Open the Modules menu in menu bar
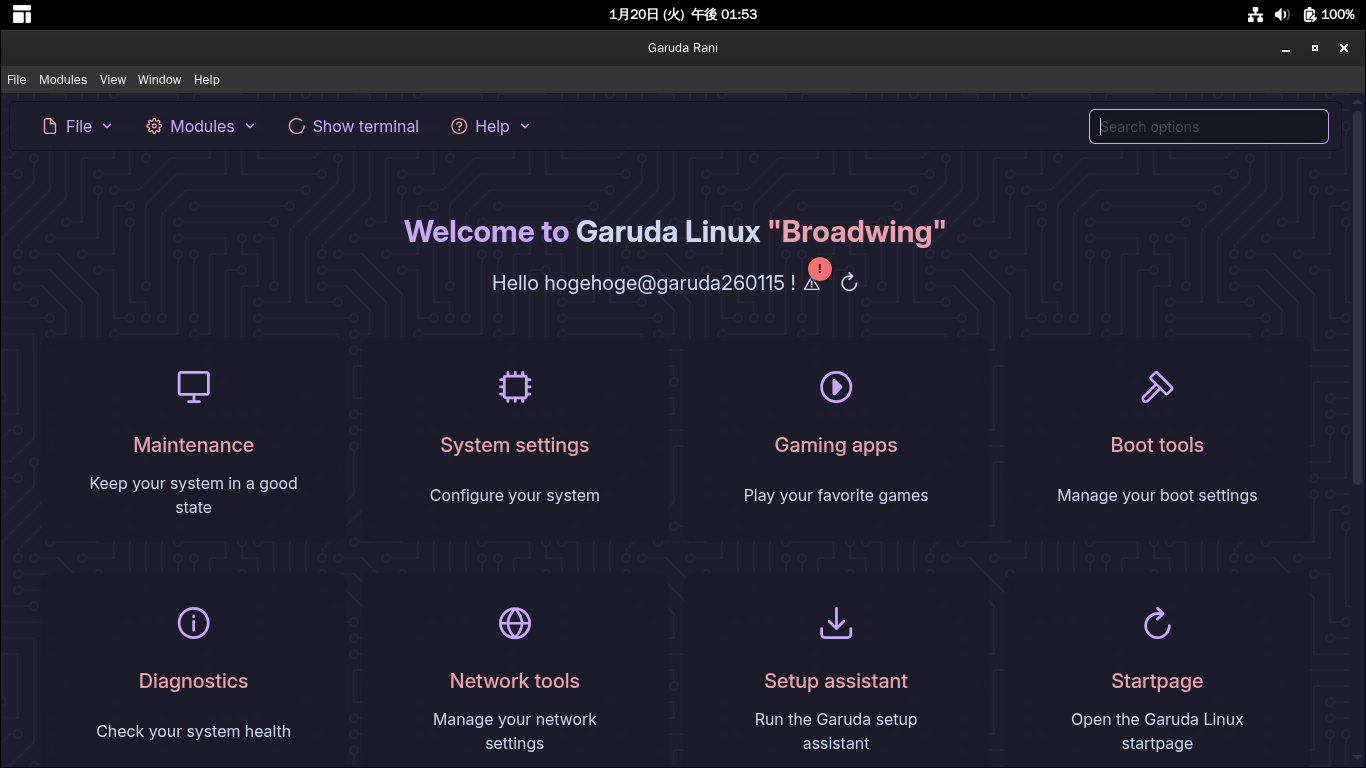The height and width of the screenshot is (768, 1366). pos(63,80)
